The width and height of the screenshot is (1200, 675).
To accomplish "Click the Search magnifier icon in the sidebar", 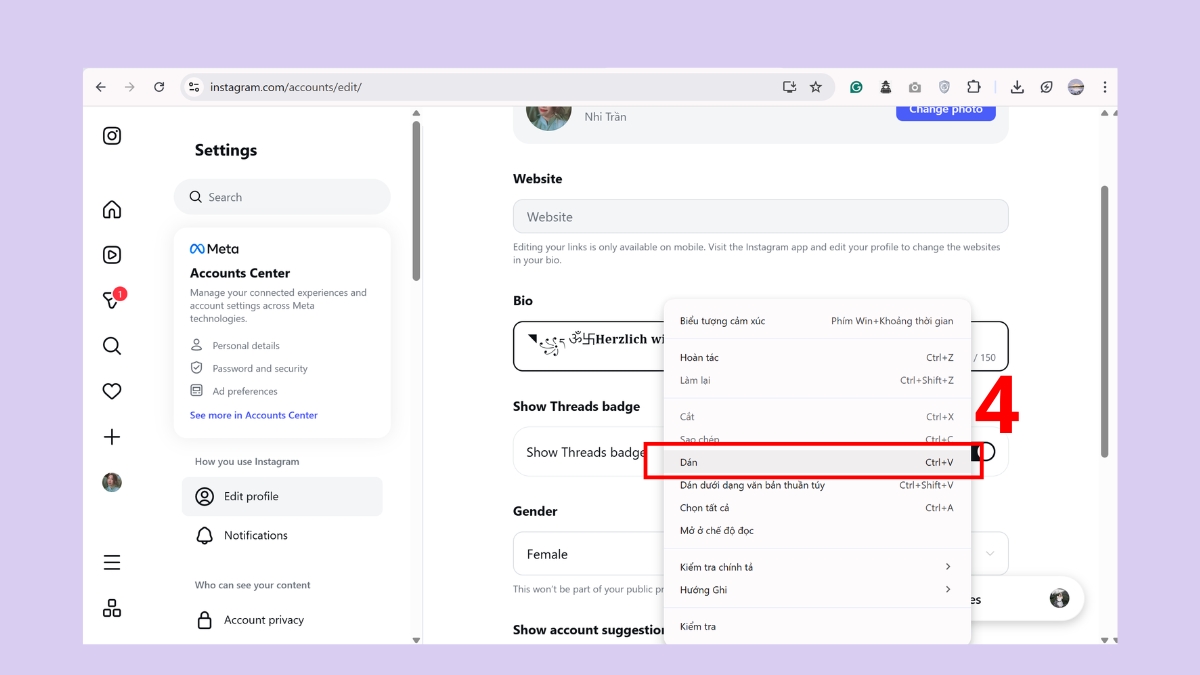I will point(111,345).
